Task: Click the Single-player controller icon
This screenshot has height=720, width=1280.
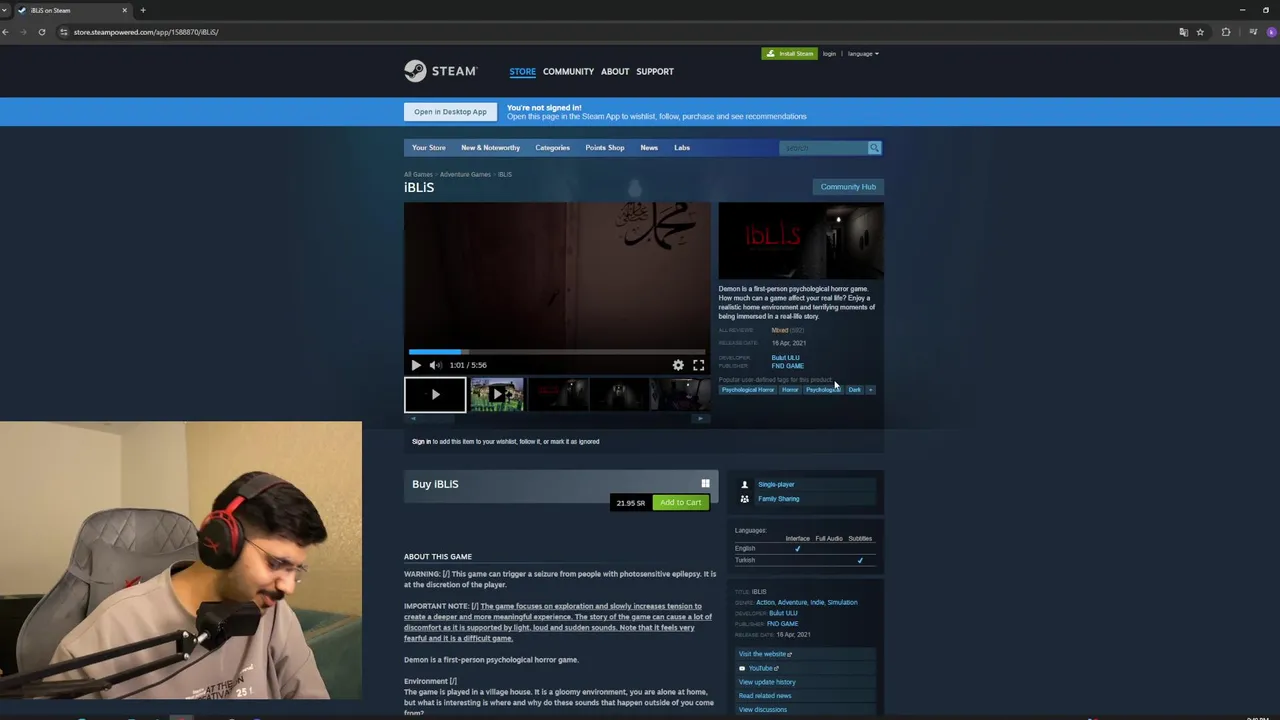Action: (x=744, y=485)
